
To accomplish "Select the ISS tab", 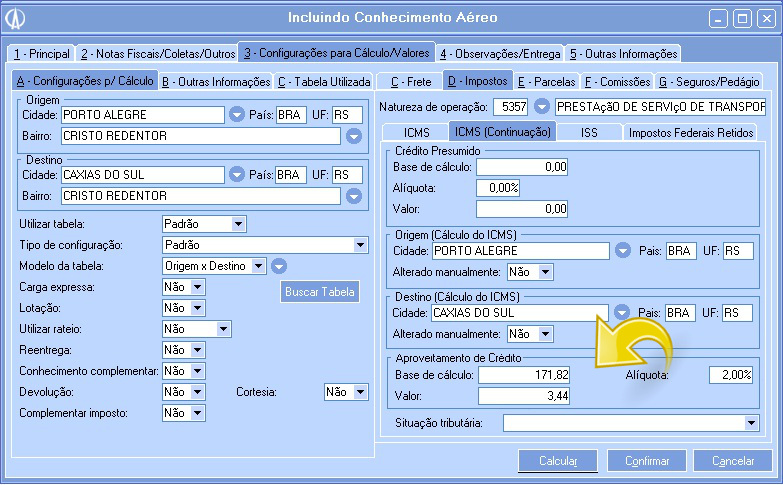I will click(591, 132).
